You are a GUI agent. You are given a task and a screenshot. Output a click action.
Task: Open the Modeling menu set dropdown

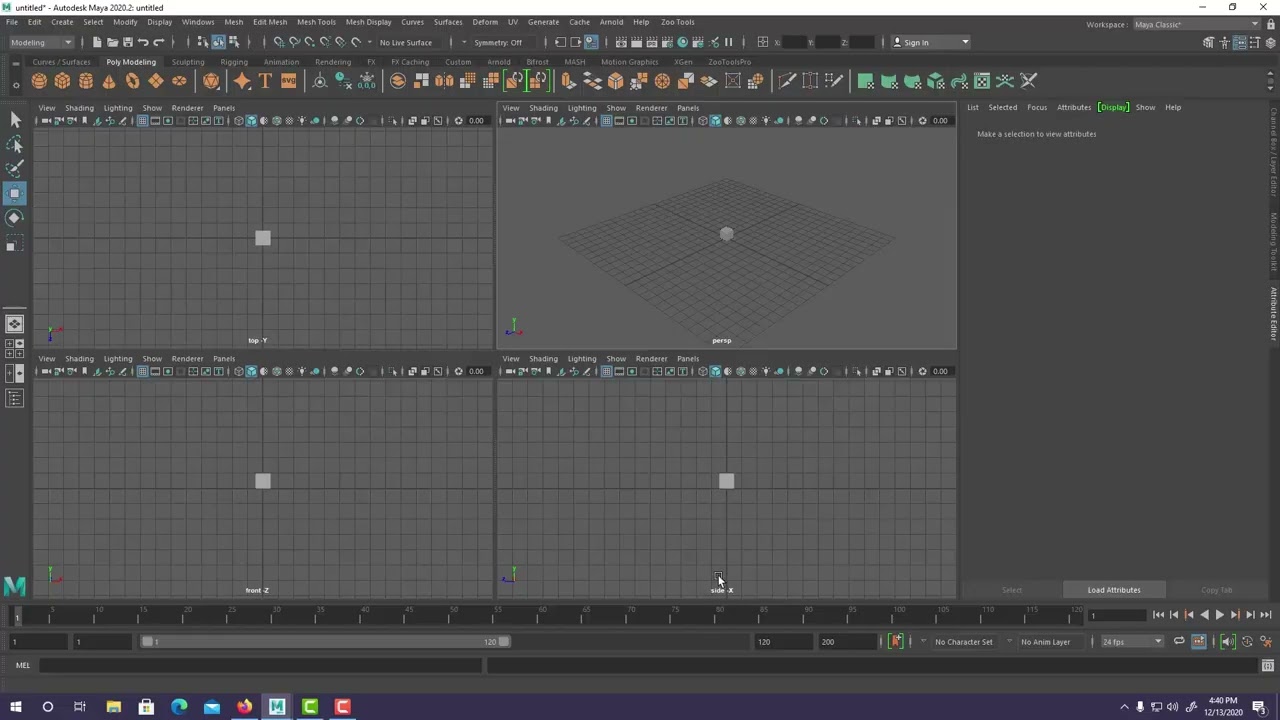[x=40, y=42]
